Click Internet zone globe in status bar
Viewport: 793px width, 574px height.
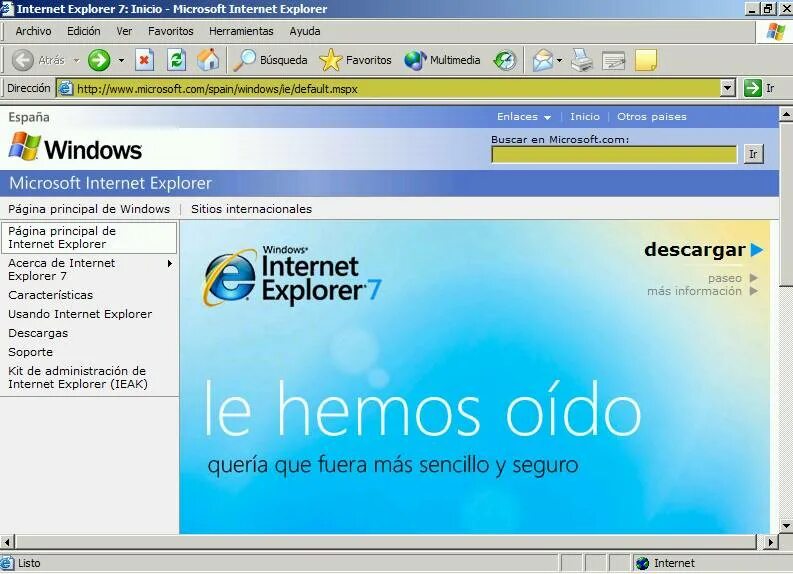pyautogui.click(x=642, y=563)
